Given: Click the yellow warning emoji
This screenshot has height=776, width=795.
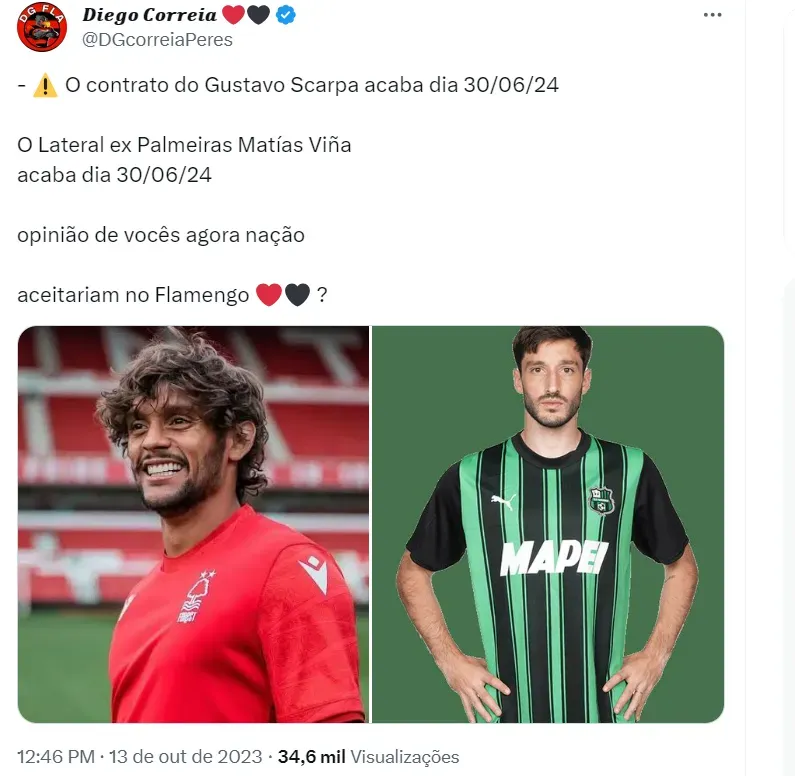Looking at the screenshot, I should pyautogui.click(x=45, y=85).
